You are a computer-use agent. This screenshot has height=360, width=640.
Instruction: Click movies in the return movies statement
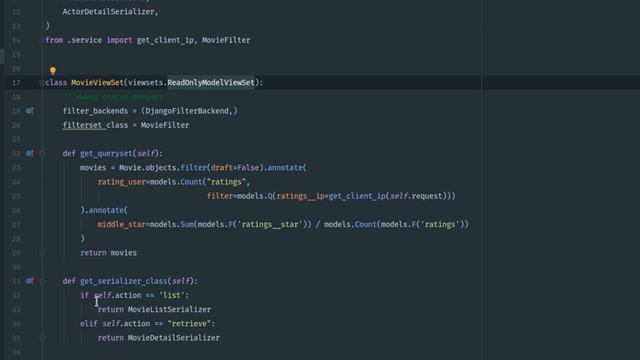123,253
